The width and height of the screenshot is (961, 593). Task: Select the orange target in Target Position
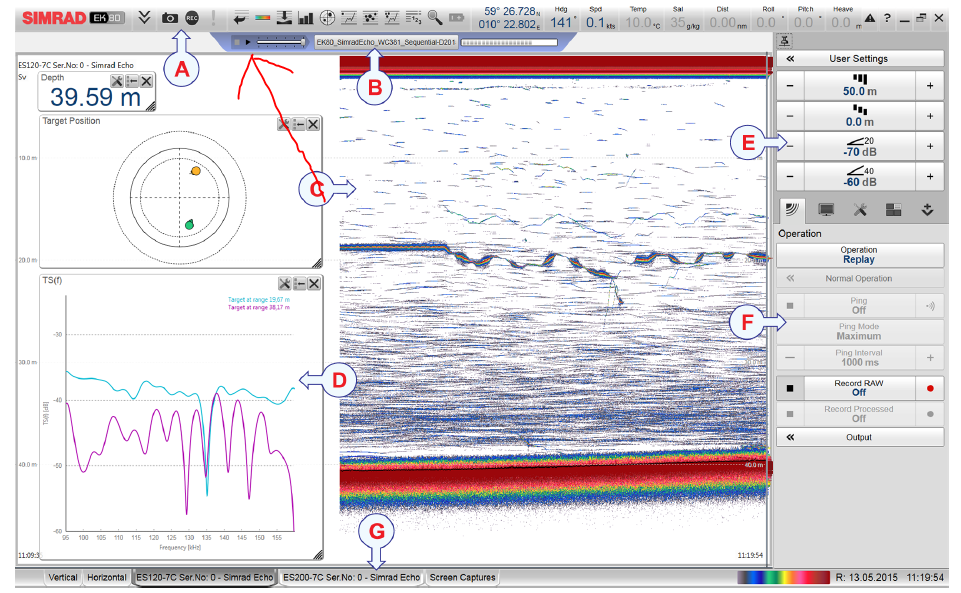click(x=196, y=171)
